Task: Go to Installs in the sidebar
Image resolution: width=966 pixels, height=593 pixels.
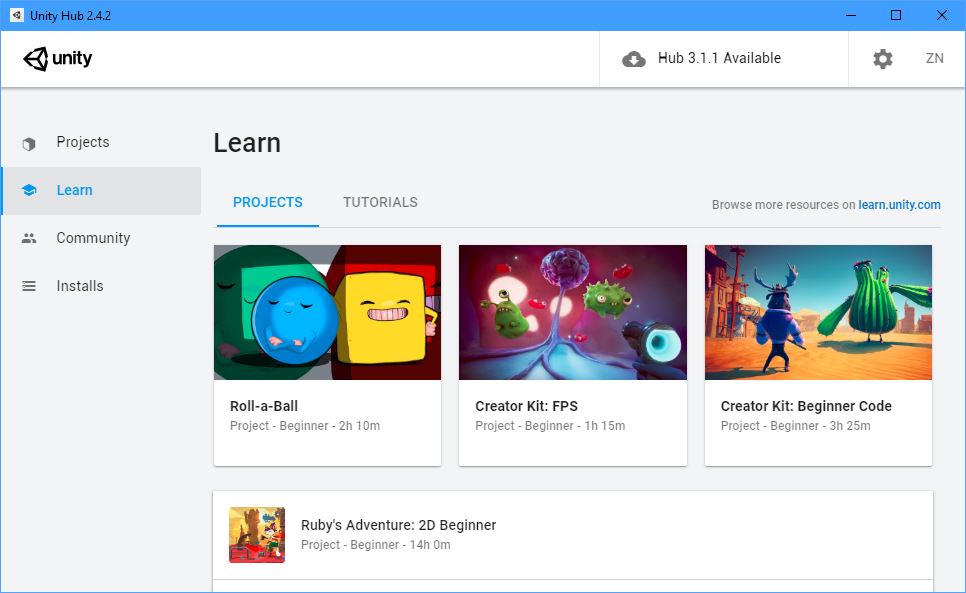Action: (x=80, y=287)
